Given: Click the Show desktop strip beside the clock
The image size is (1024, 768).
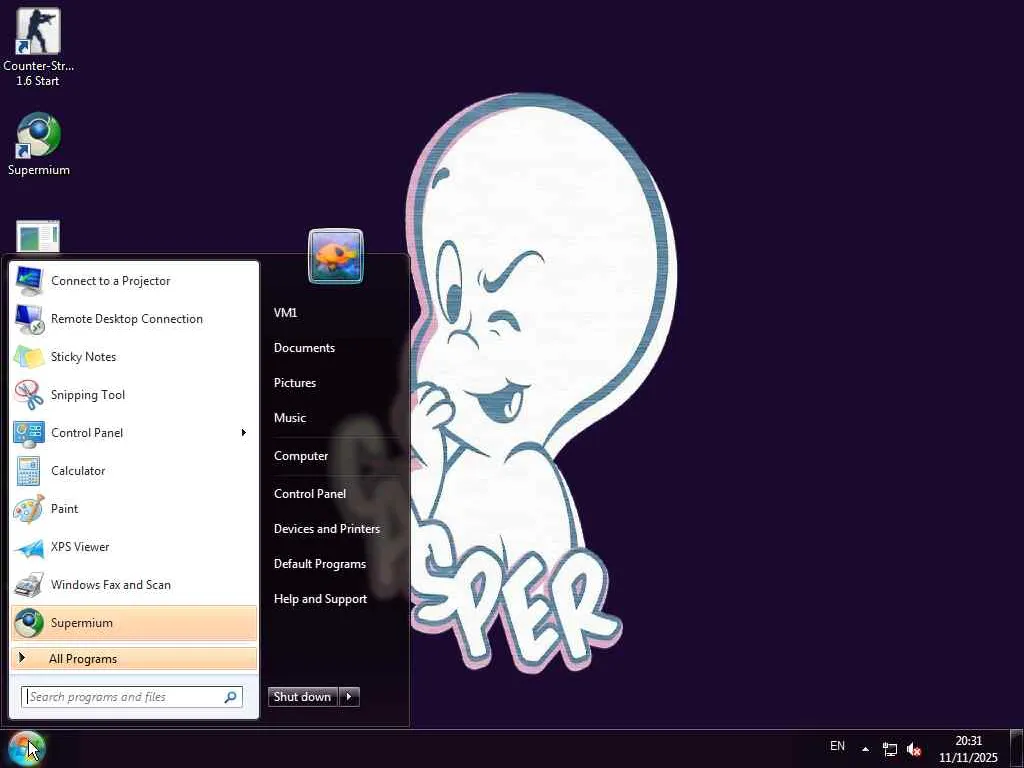Looking at the screenshot, I should point(1016,749).
